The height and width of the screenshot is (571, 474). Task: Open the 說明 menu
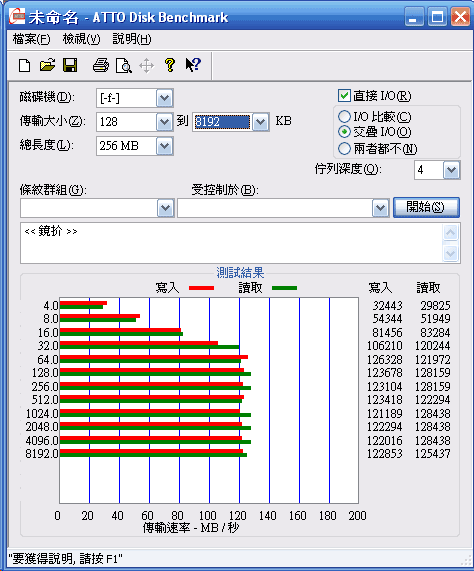tap(132, 39)
